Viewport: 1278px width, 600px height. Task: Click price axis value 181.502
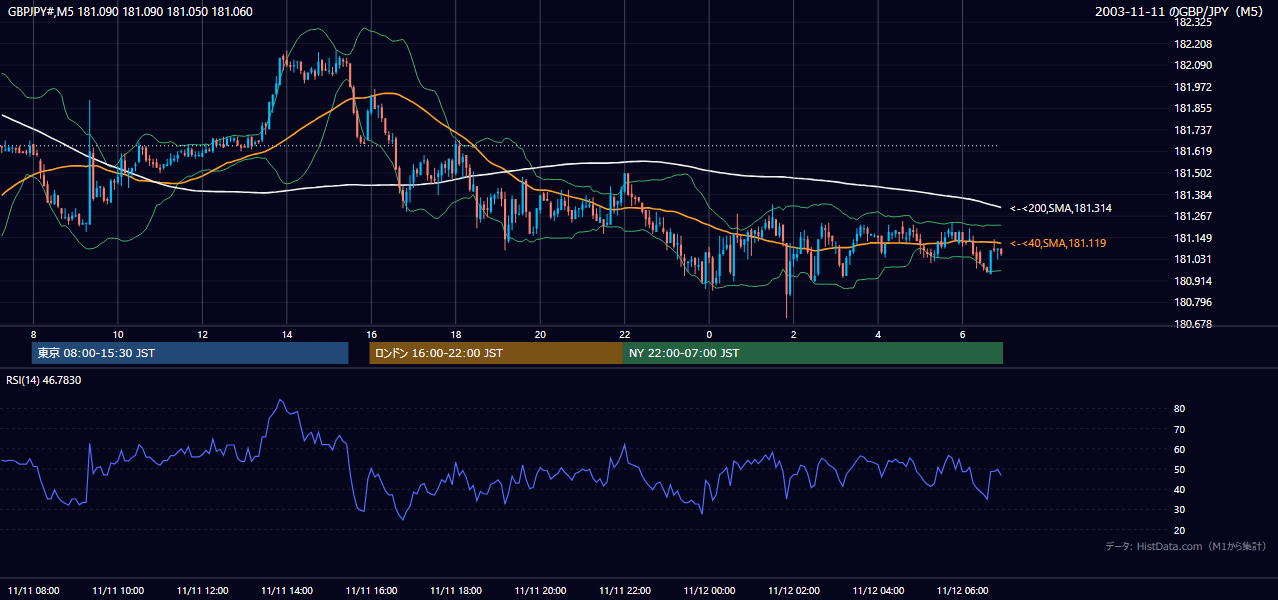coord(1193,173)
